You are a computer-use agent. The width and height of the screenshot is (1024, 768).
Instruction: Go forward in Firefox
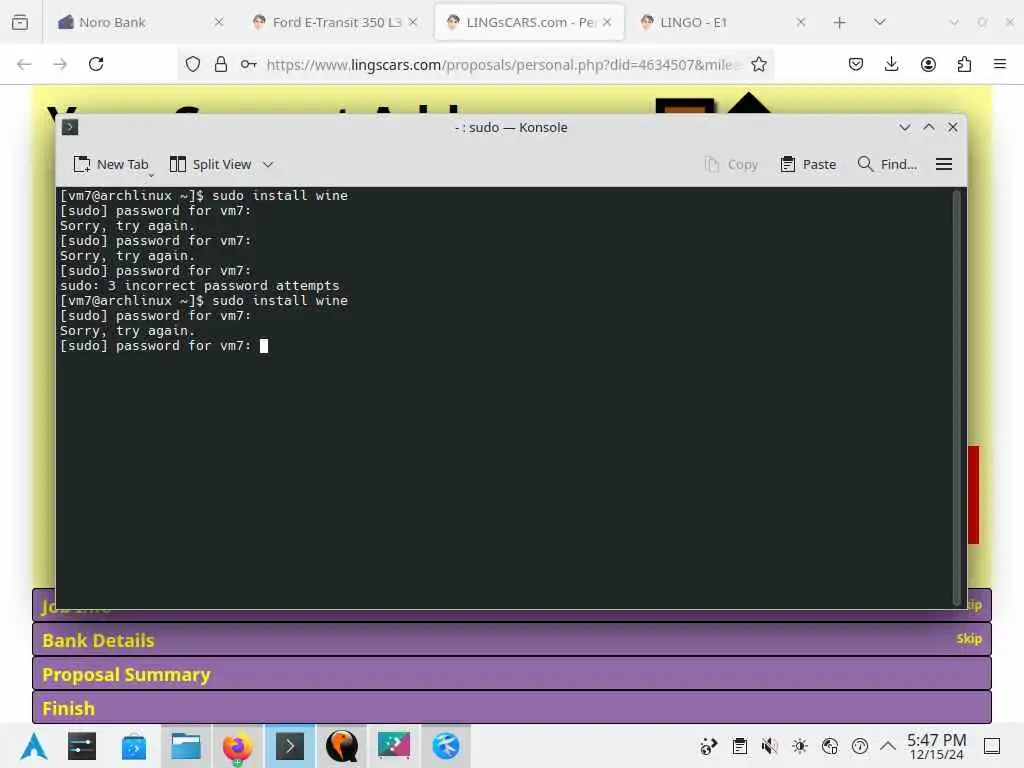60,64
